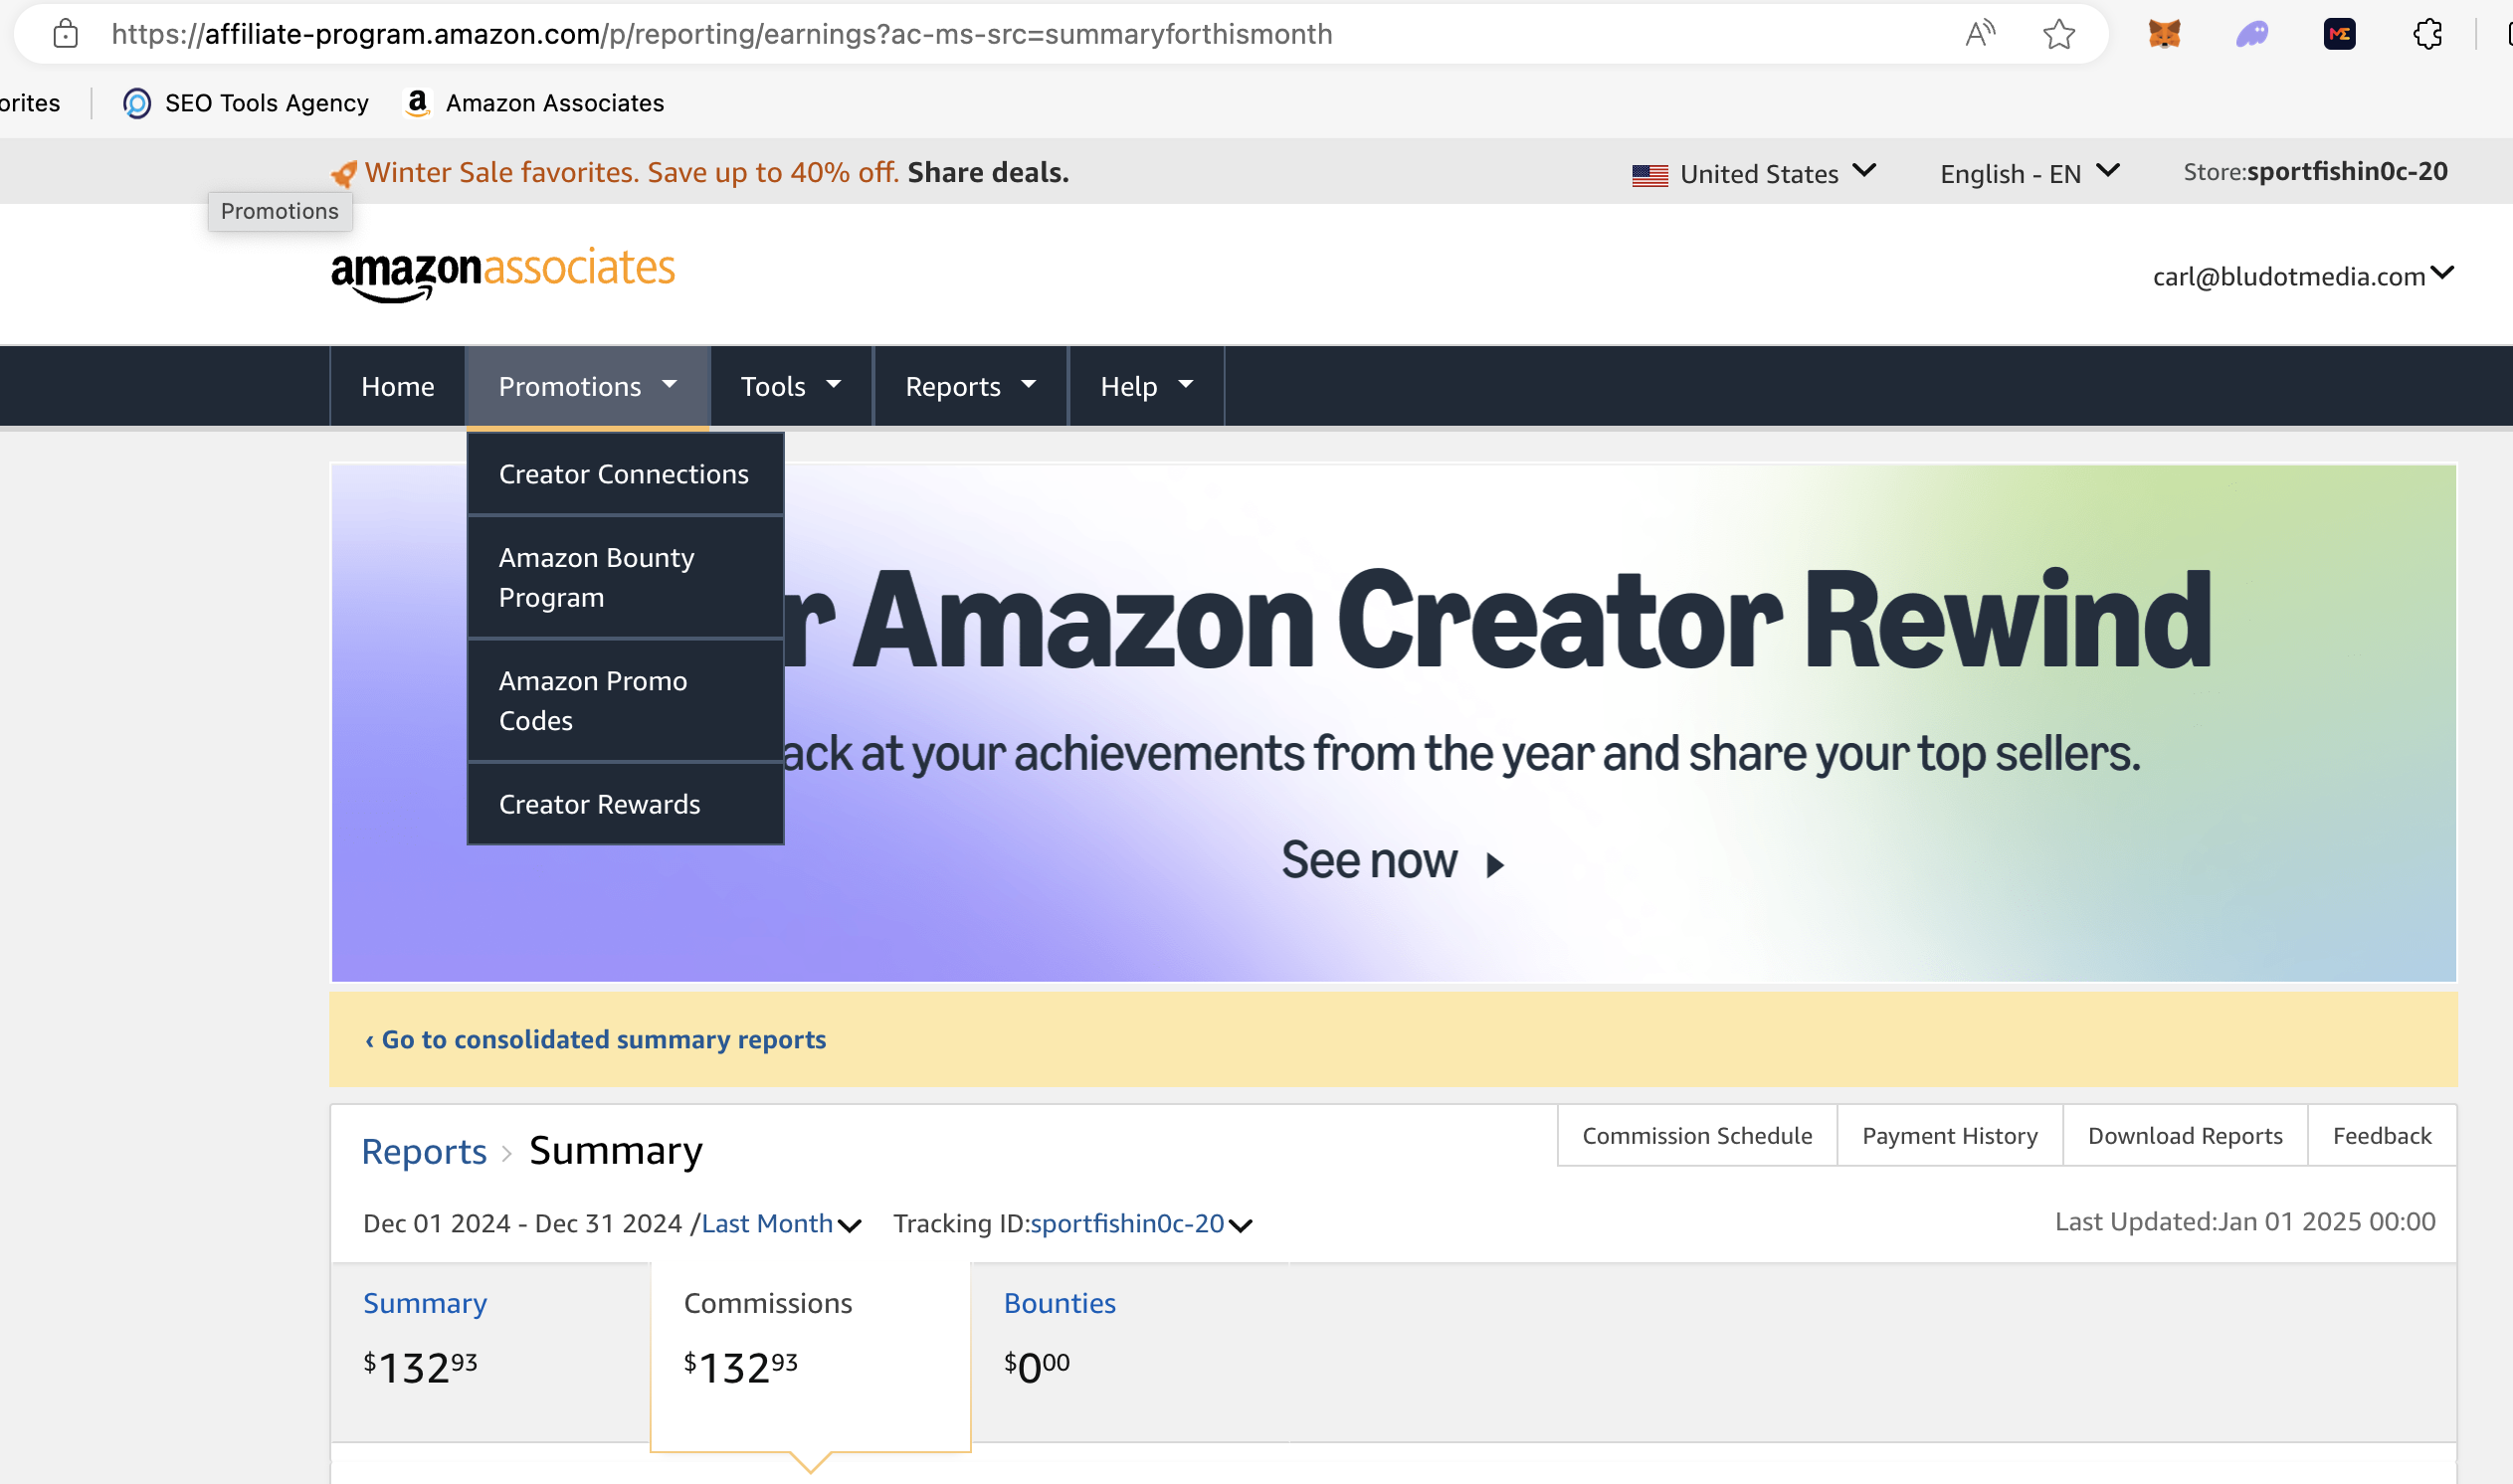Click the Read Aloud icon in address bar
This screenshot has height=1484, width=2513.
pos(1979,34)
